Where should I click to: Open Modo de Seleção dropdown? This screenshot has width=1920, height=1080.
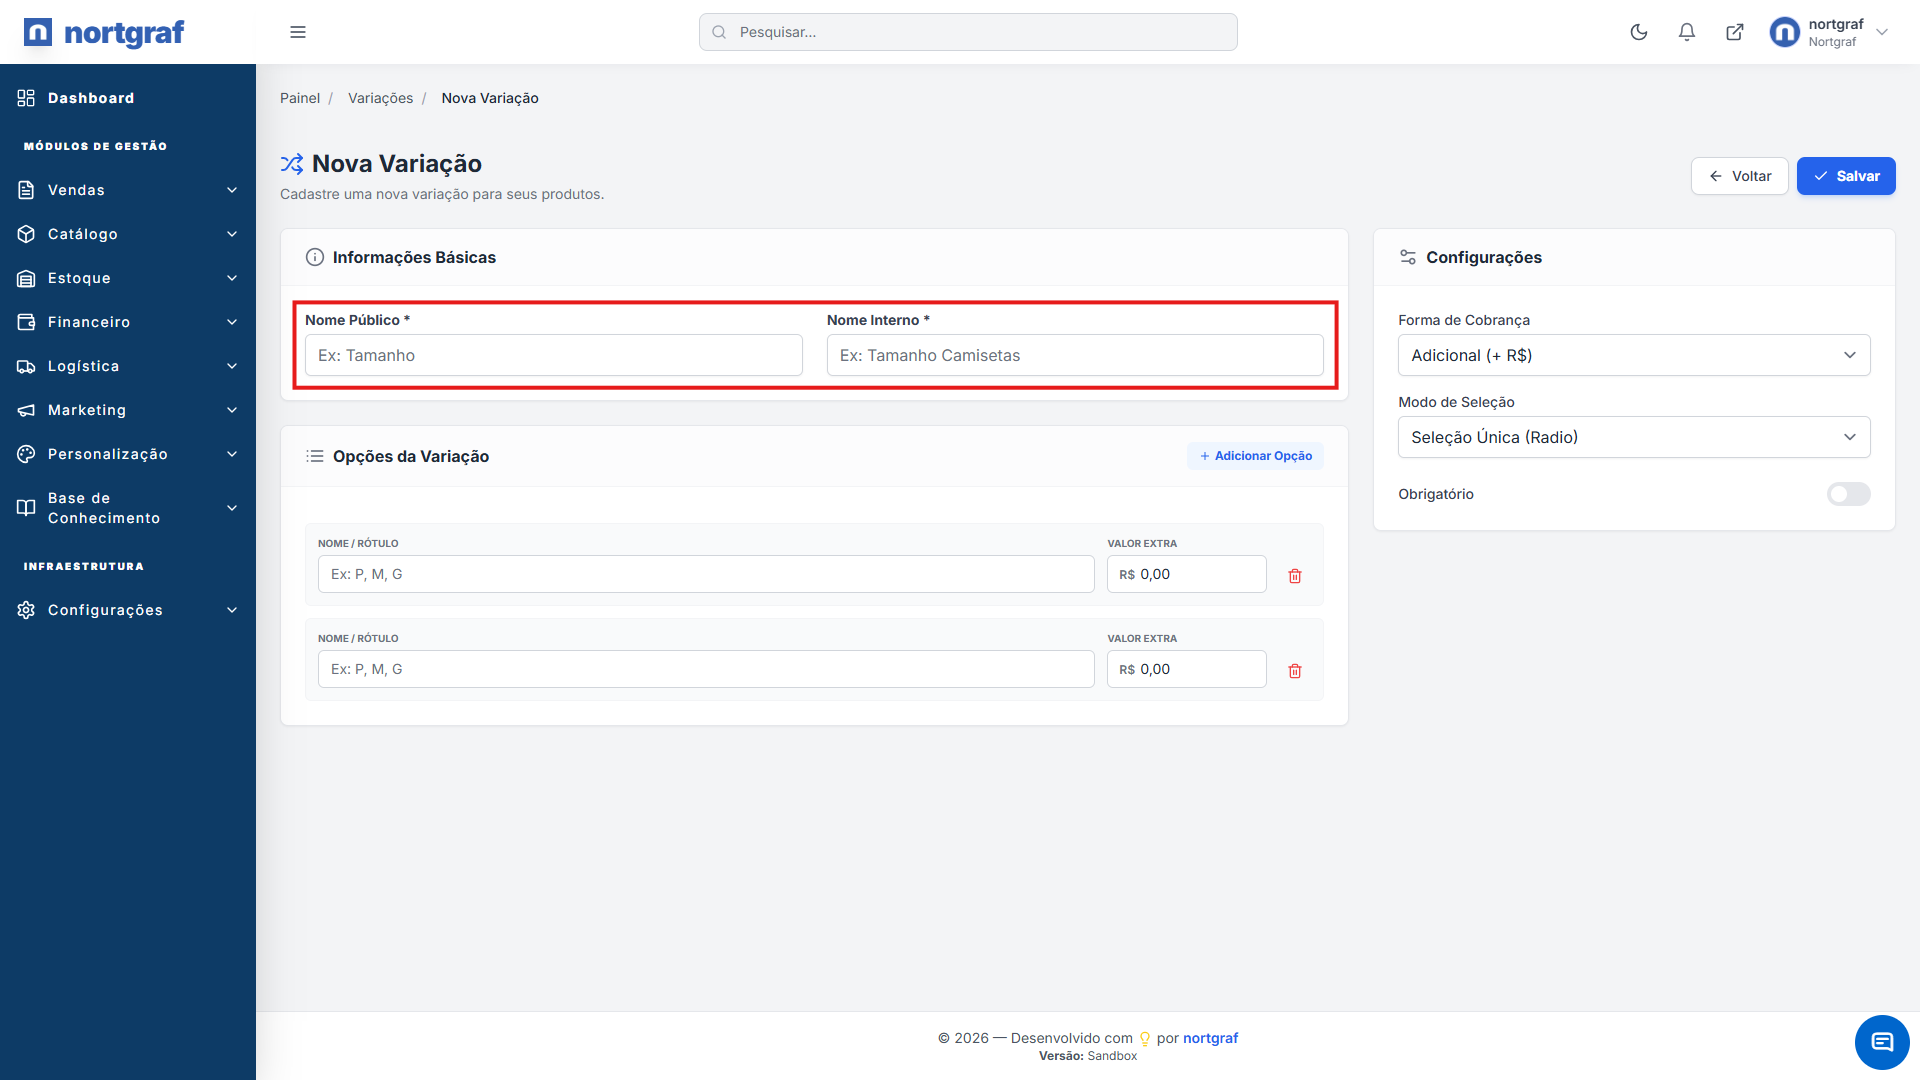(x=1633, y=437)
